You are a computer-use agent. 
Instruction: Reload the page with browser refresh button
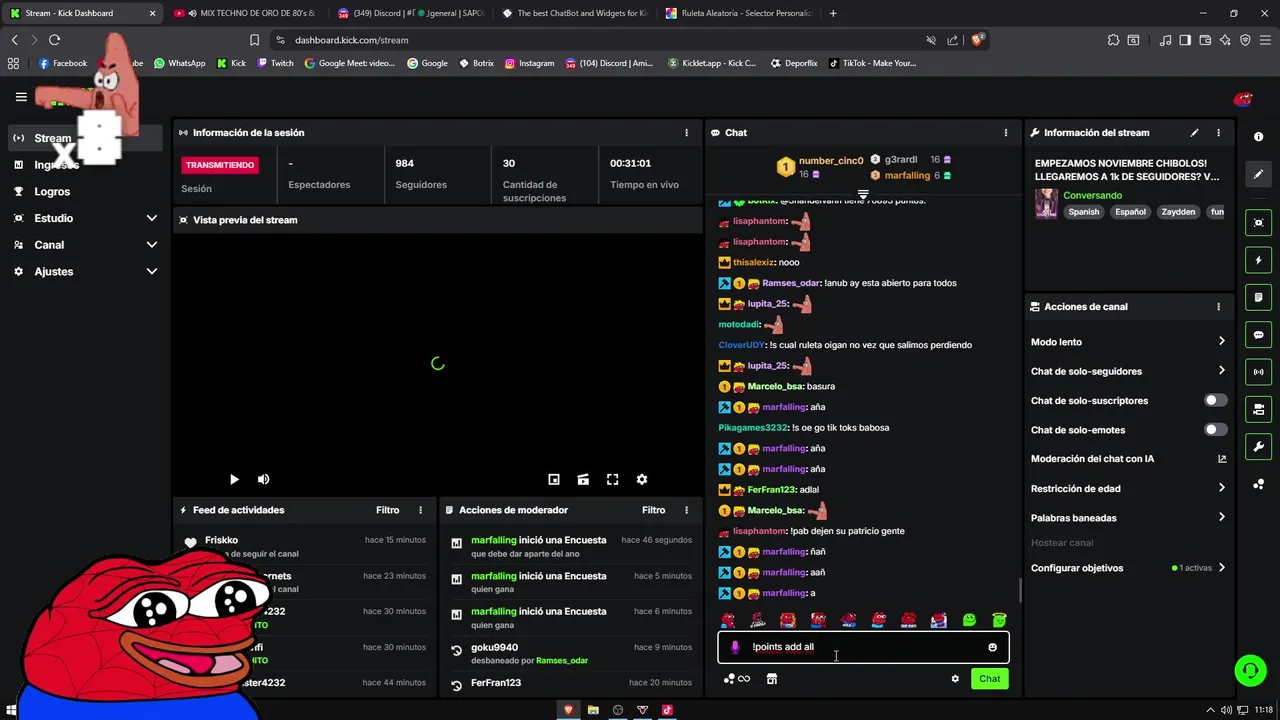click(x=54, y=40)
